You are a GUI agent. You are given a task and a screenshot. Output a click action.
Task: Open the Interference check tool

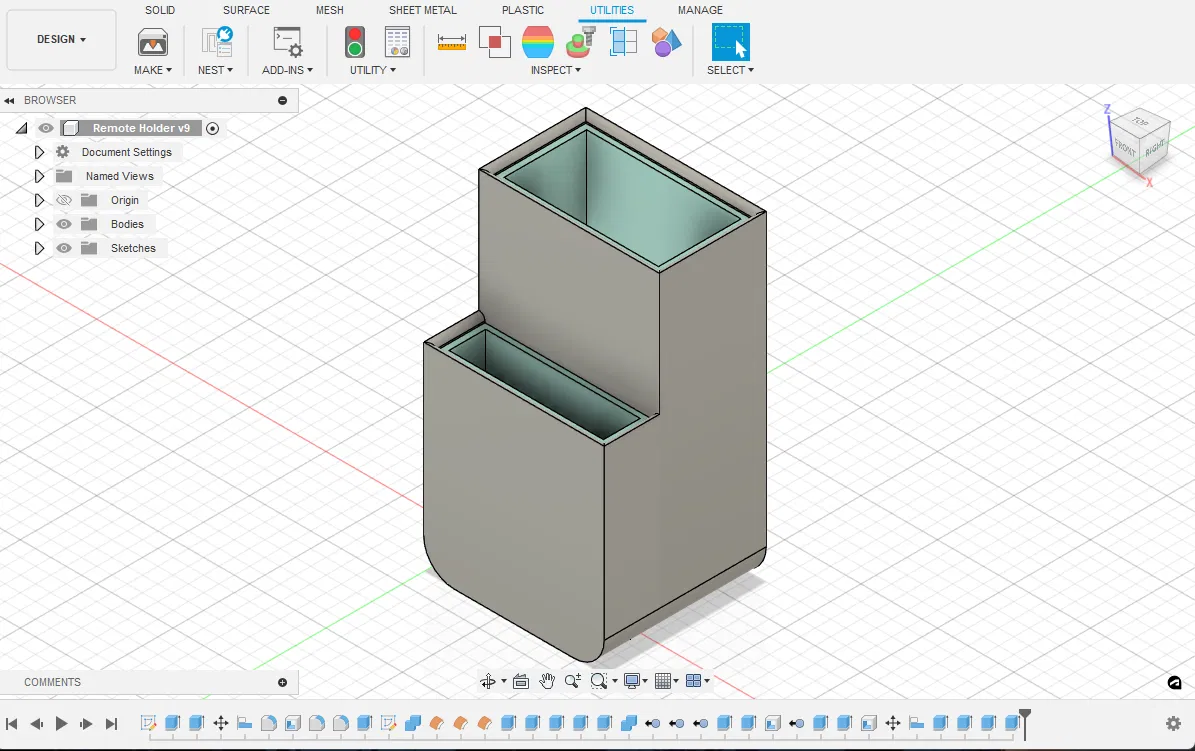coord(494,42)
